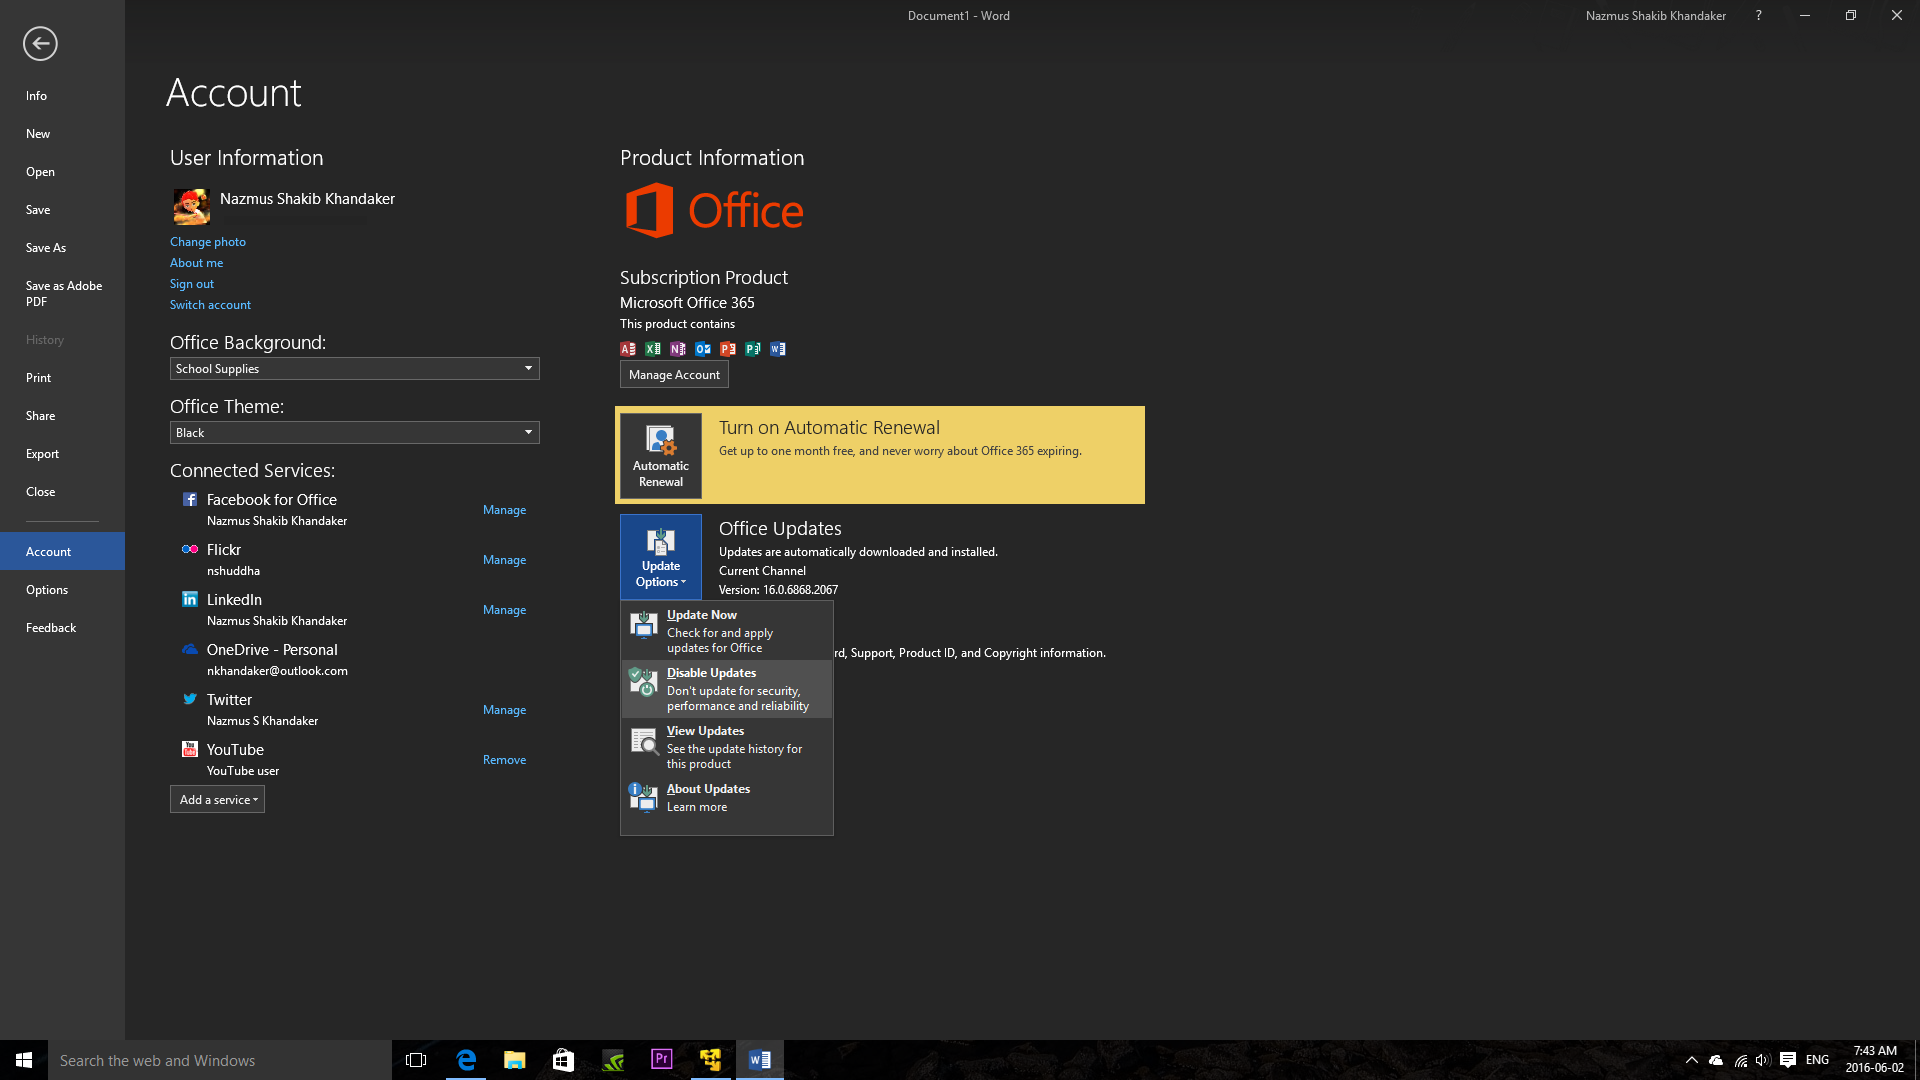The width and height of the screenshot is (1920, 1080).
Task: Expand the Add a service dropdown
Action: [x=217, y=799]
